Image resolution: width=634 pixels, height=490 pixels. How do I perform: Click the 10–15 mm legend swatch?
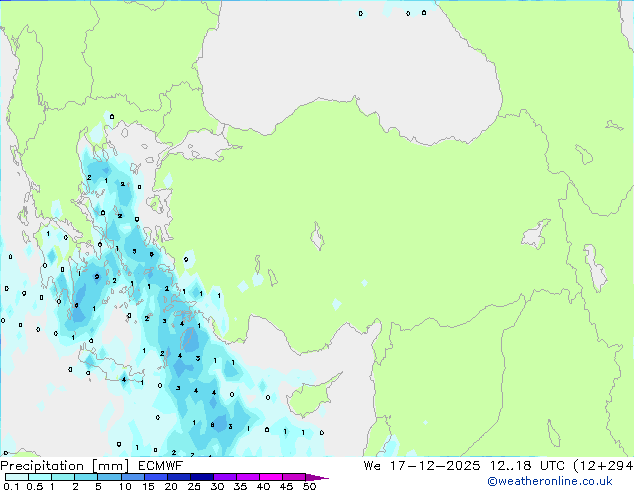tap(133, 477)
